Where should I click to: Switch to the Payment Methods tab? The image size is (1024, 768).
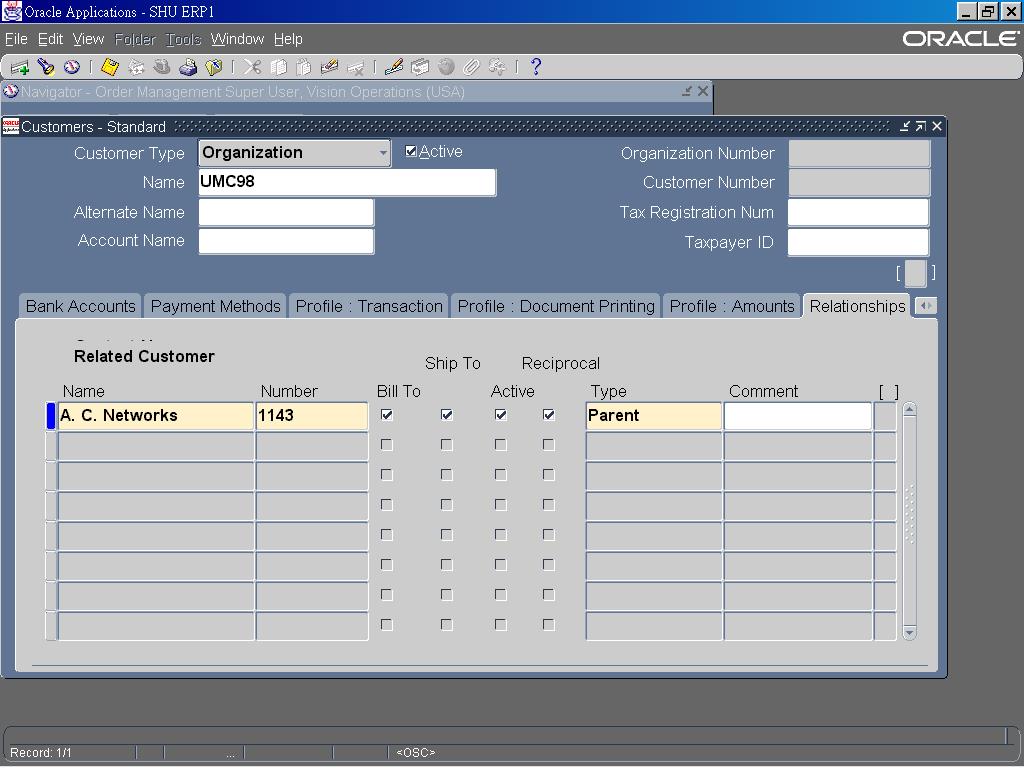pyautogui.click(x=216, y=306)
